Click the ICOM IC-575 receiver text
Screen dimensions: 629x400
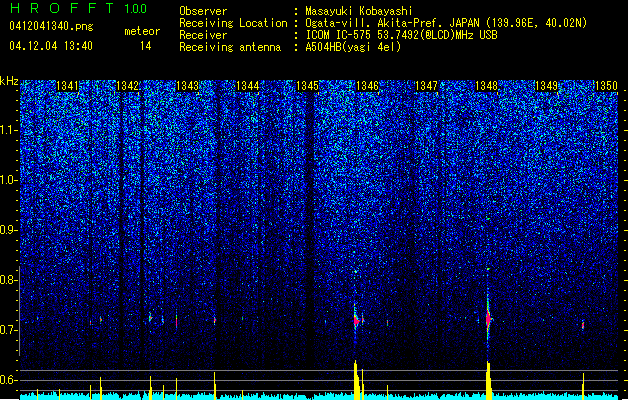[402, 35]
